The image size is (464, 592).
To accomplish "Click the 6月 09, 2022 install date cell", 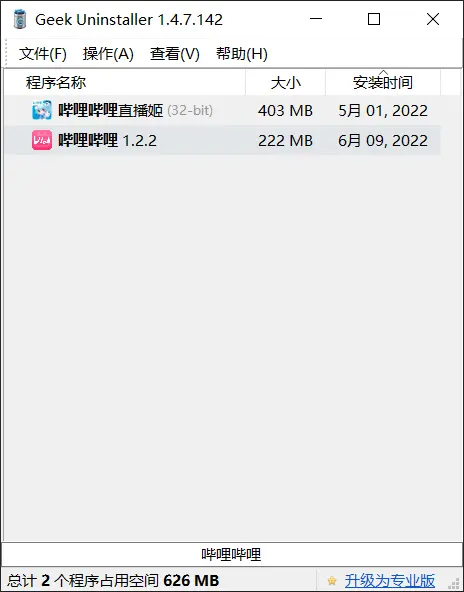I will pos(383,141).
